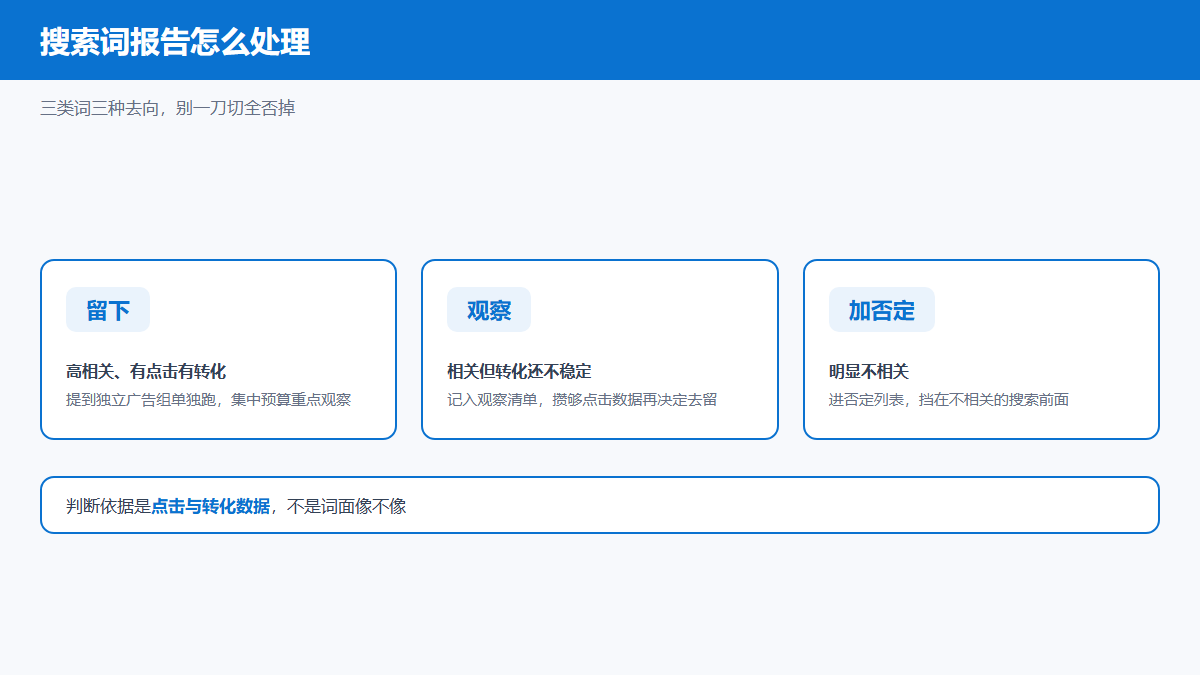Click the phrase 不是词面像不像

(347, 506)
